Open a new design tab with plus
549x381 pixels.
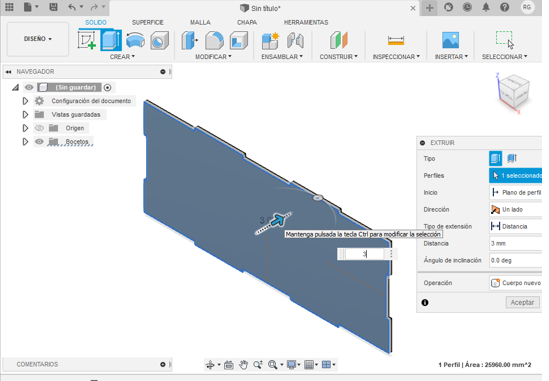pyautogui.click(x=430, y=8)
